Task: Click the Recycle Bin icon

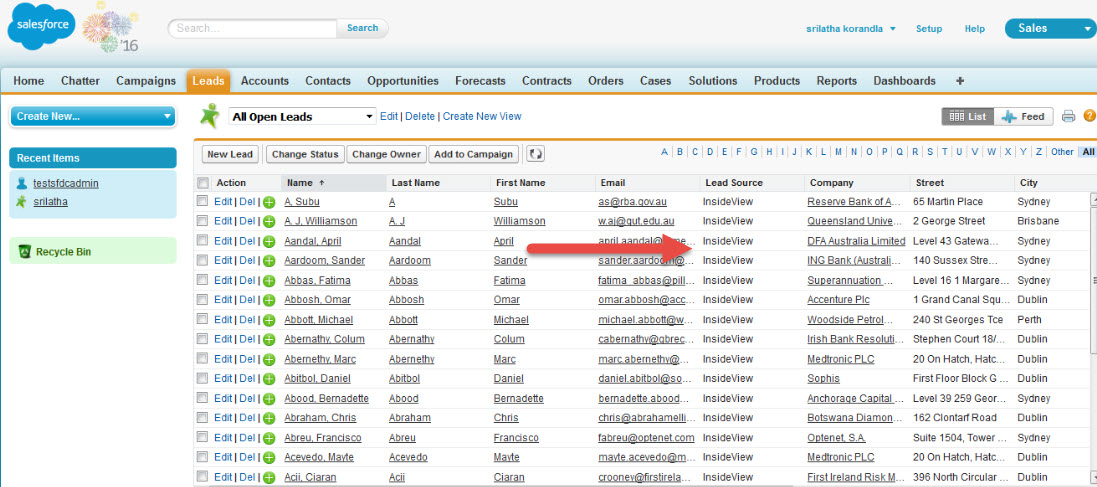Action: (x=24, y=252)
